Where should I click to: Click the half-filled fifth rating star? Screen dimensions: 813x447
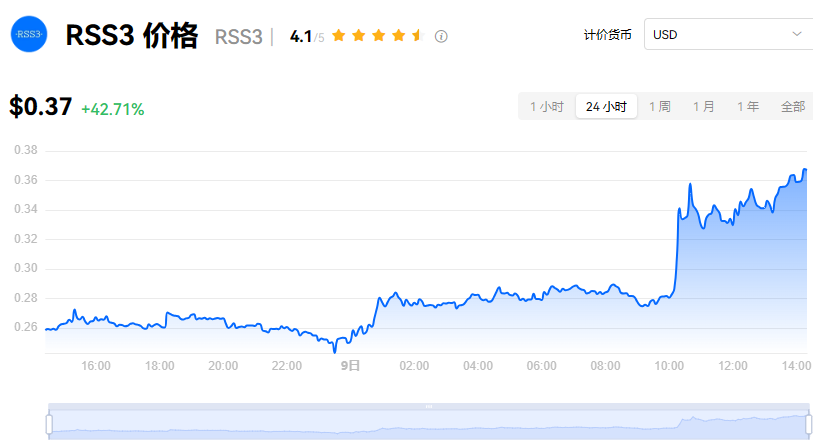click(418, 36)
